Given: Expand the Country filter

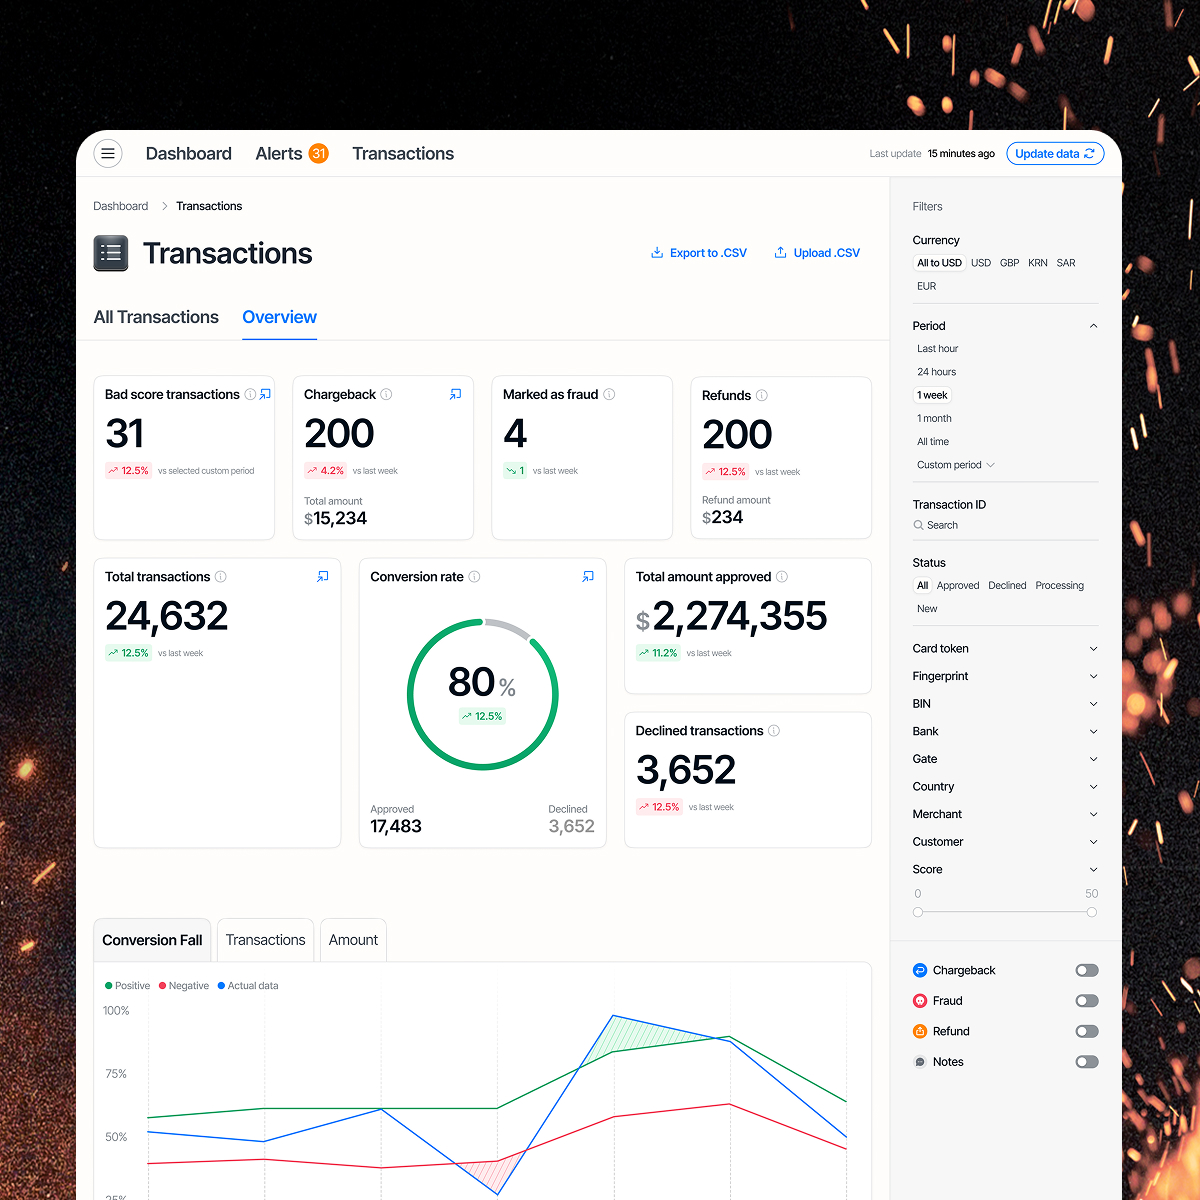Looking at the screenshot, I should coord(1005,787).
